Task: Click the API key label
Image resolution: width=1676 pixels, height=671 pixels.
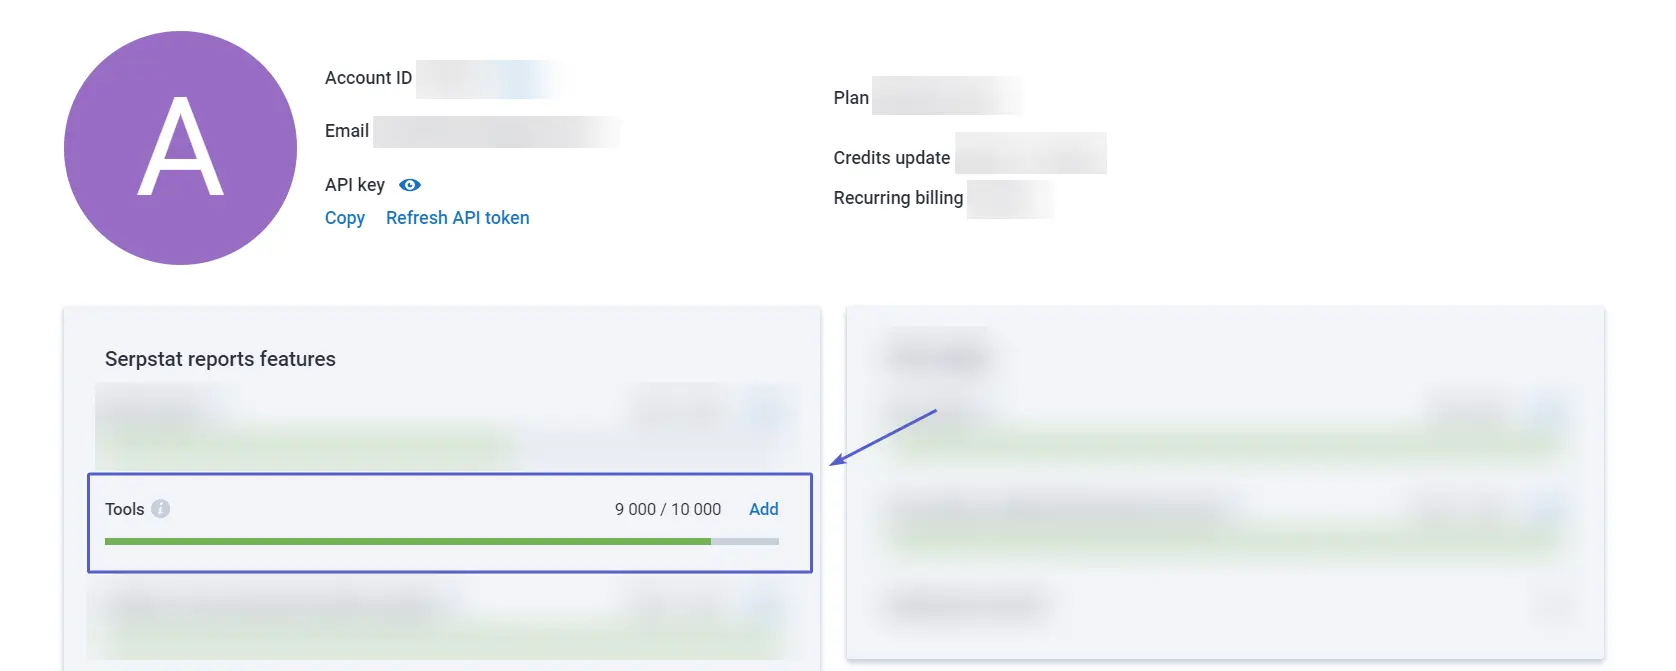Action: coord(355,185)
